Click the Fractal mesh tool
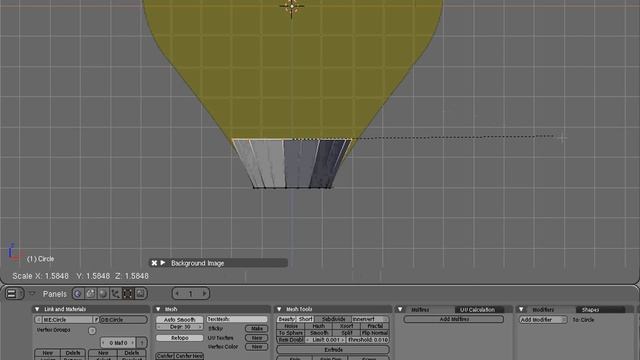This screenshot has width=640, height=360. (x=375, y=326)
